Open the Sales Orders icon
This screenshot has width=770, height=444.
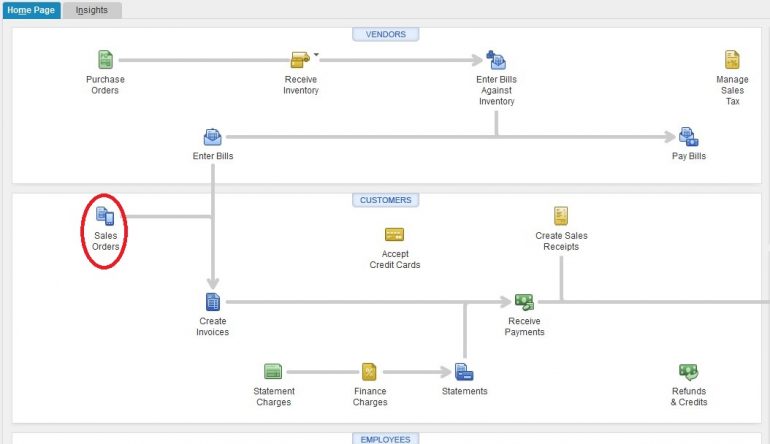pos(105,215)
